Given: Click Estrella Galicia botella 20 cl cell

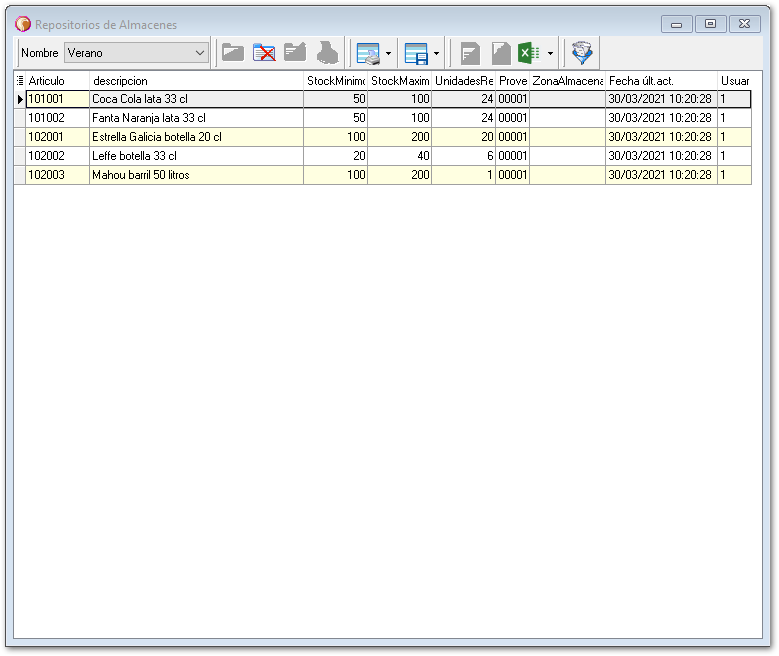Looking at the screenshot, I should [196, 137].
